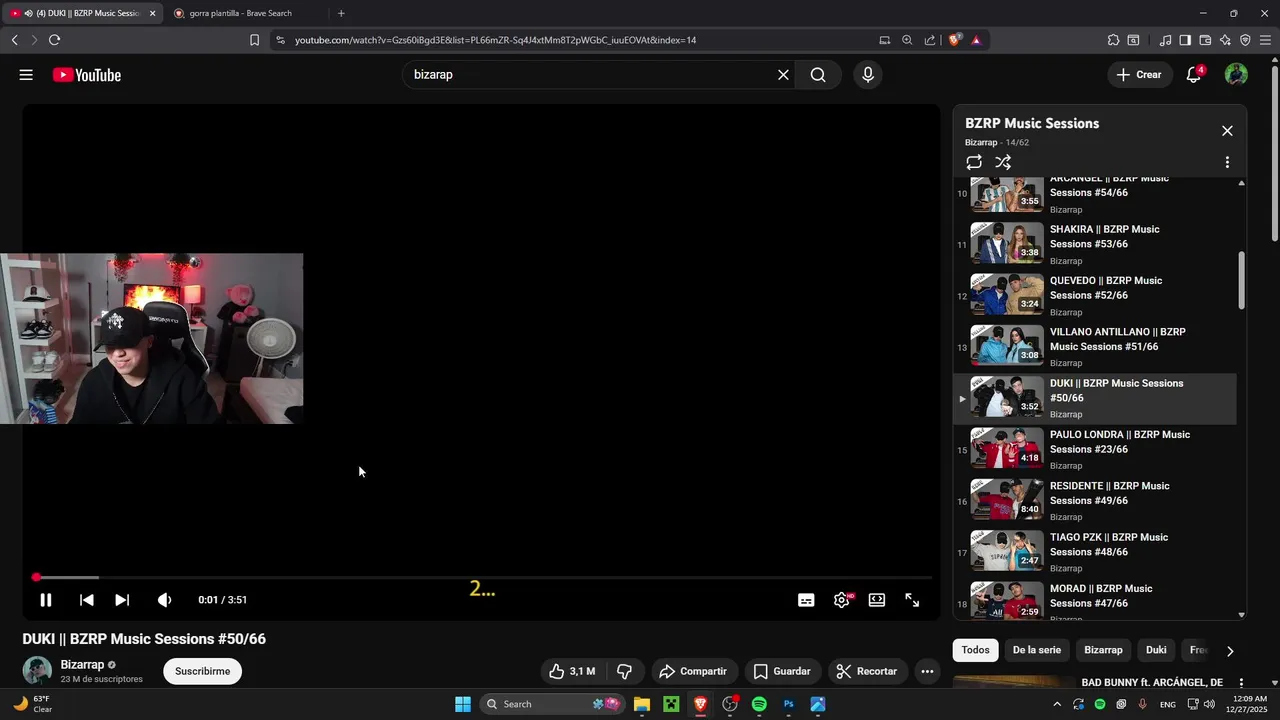Select the De la serie chip
1280x720 pixels.
[1037, 650]
